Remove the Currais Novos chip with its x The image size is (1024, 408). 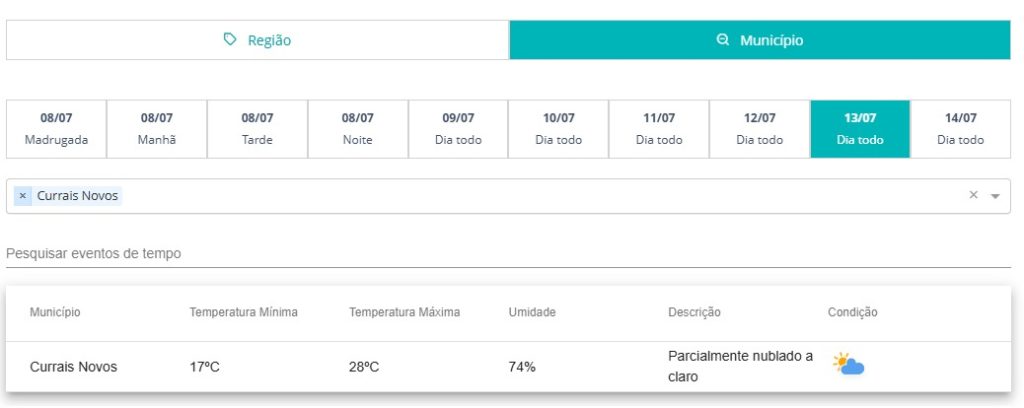point(23,195)
